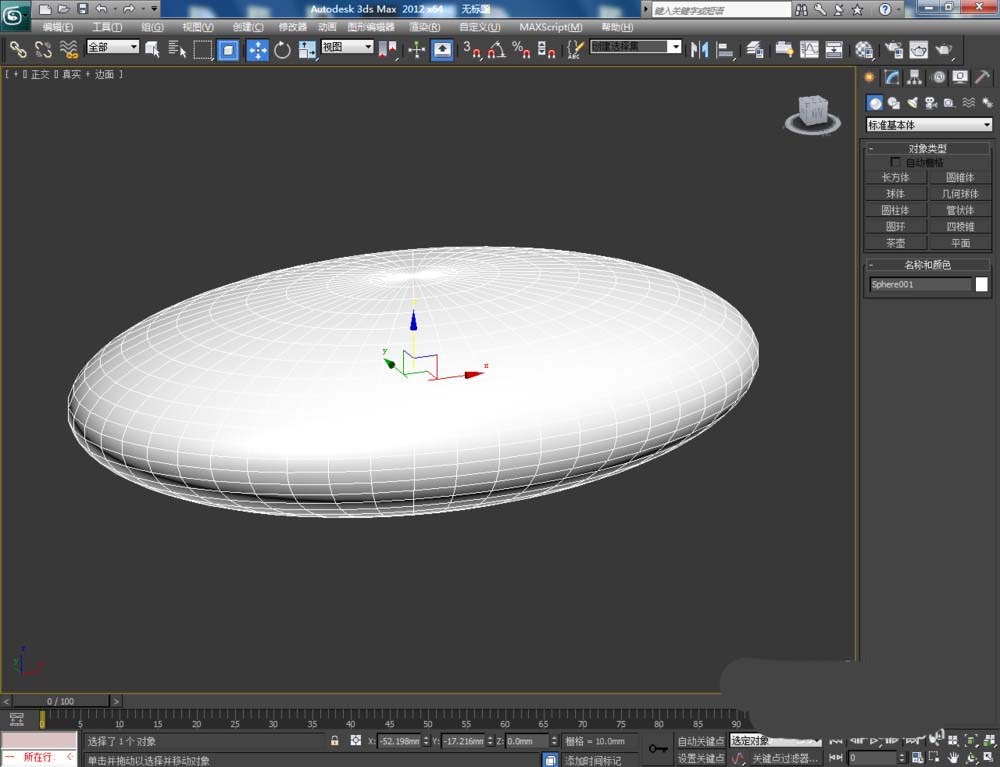Activate the Select and Rotate tool
1000x767 pixels.
coord(282,49)
